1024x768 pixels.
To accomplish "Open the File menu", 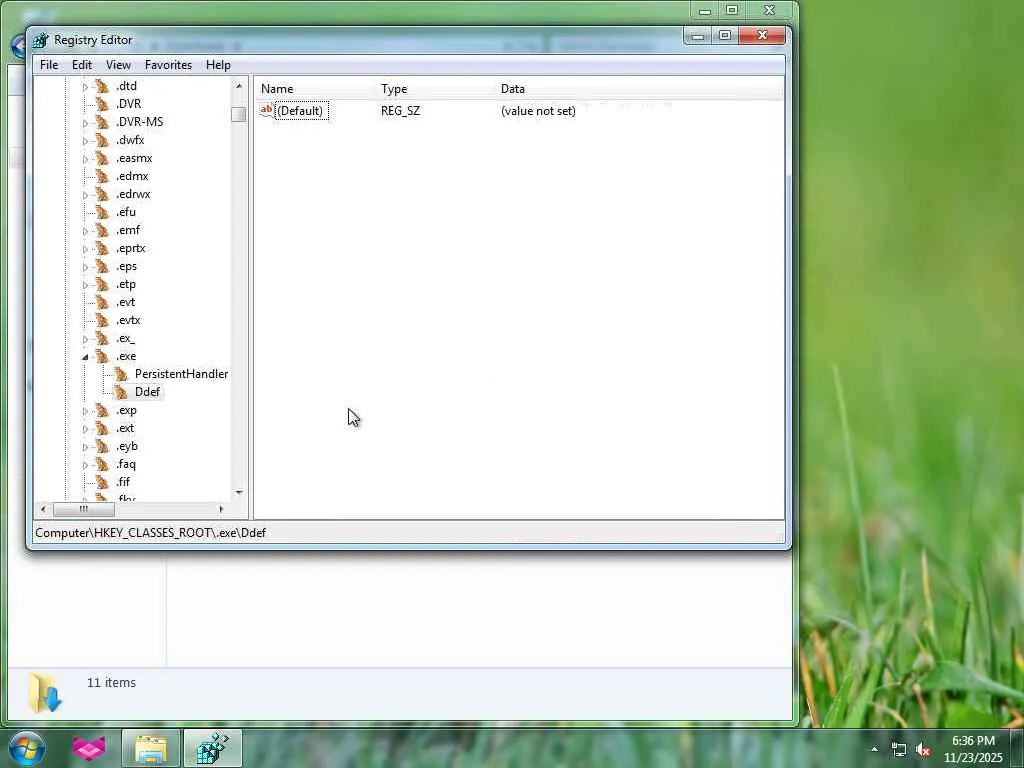I will coord(49,65).
